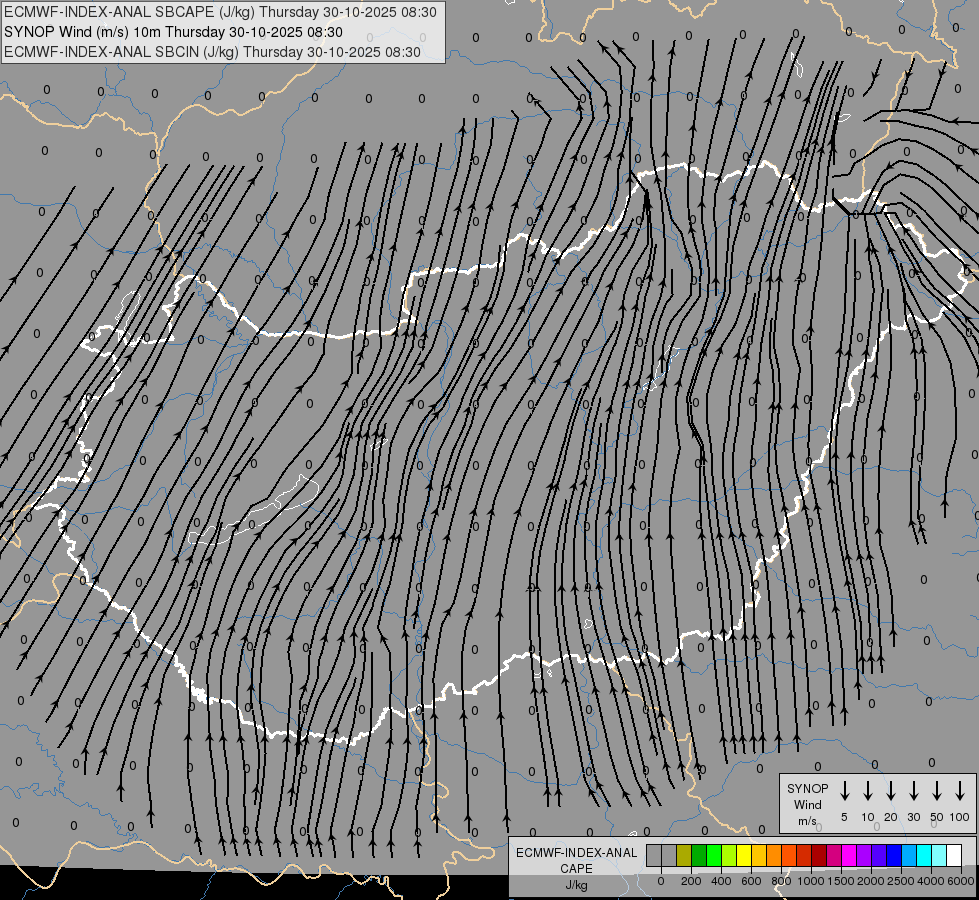Click the 50 m/s wind arrow in legend
Image resolution: width=979 pixels, height=900 pixels.
click(937, 791)
